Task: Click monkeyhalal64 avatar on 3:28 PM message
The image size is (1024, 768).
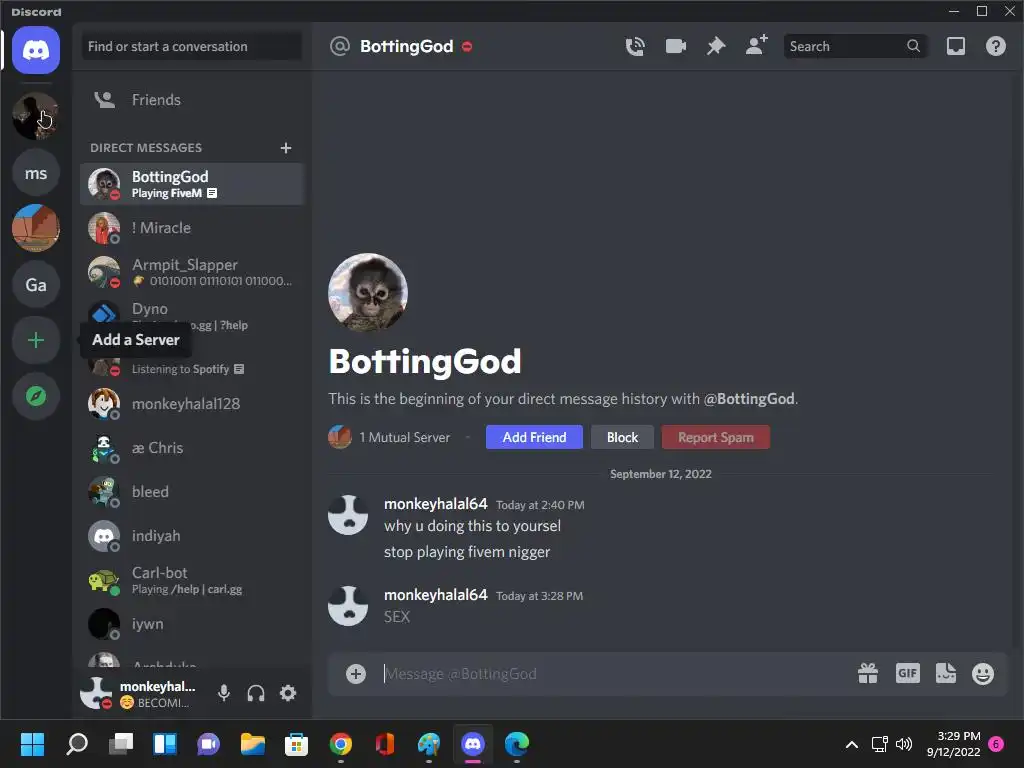Action: click(348, 605)
